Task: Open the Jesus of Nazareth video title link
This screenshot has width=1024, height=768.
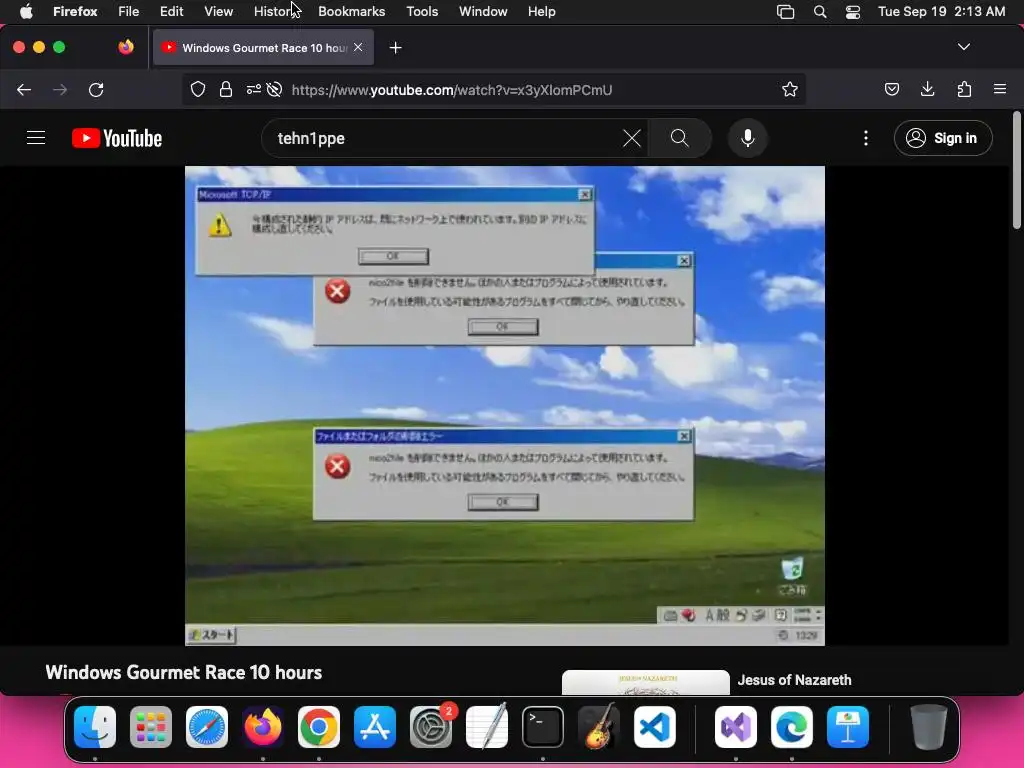Action: [794, 680]
